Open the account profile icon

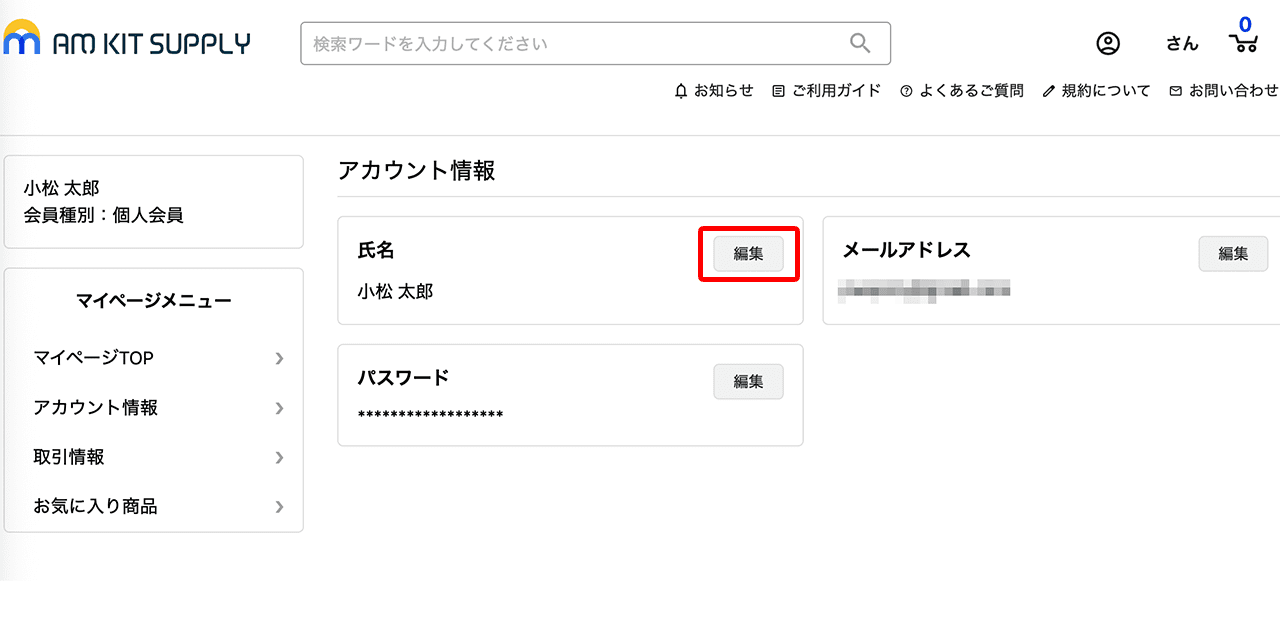click(1108, 43)
